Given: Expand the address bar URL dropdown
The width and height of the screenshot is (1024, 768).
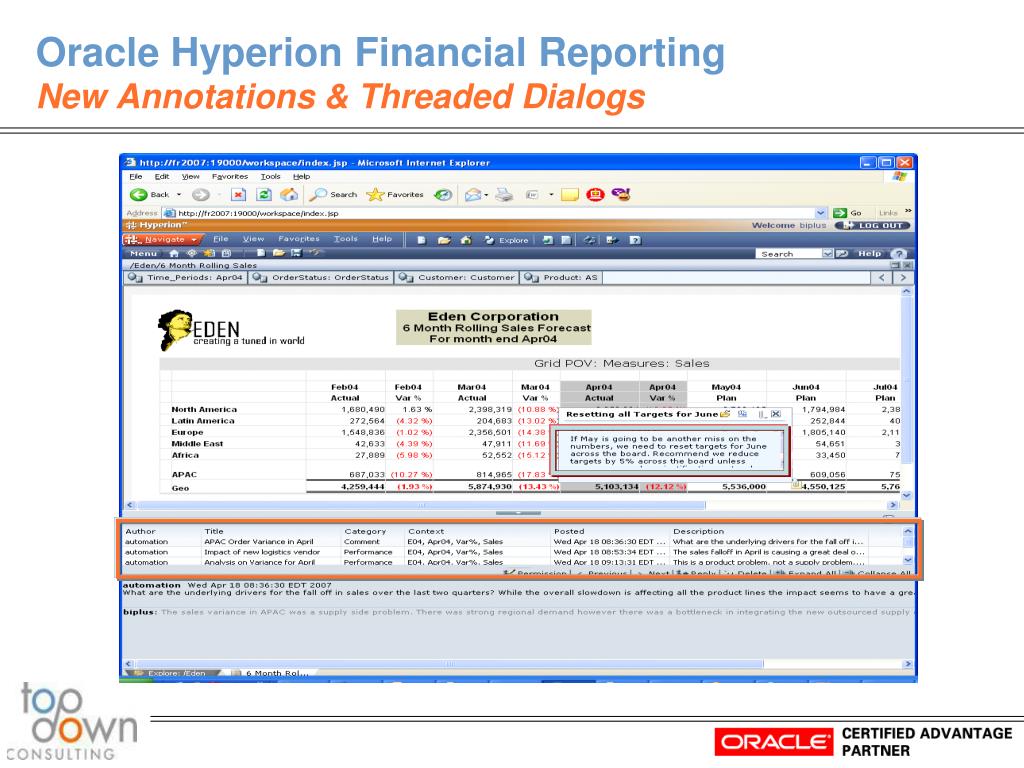Looking at the screenshot, I should pos(820,213).
